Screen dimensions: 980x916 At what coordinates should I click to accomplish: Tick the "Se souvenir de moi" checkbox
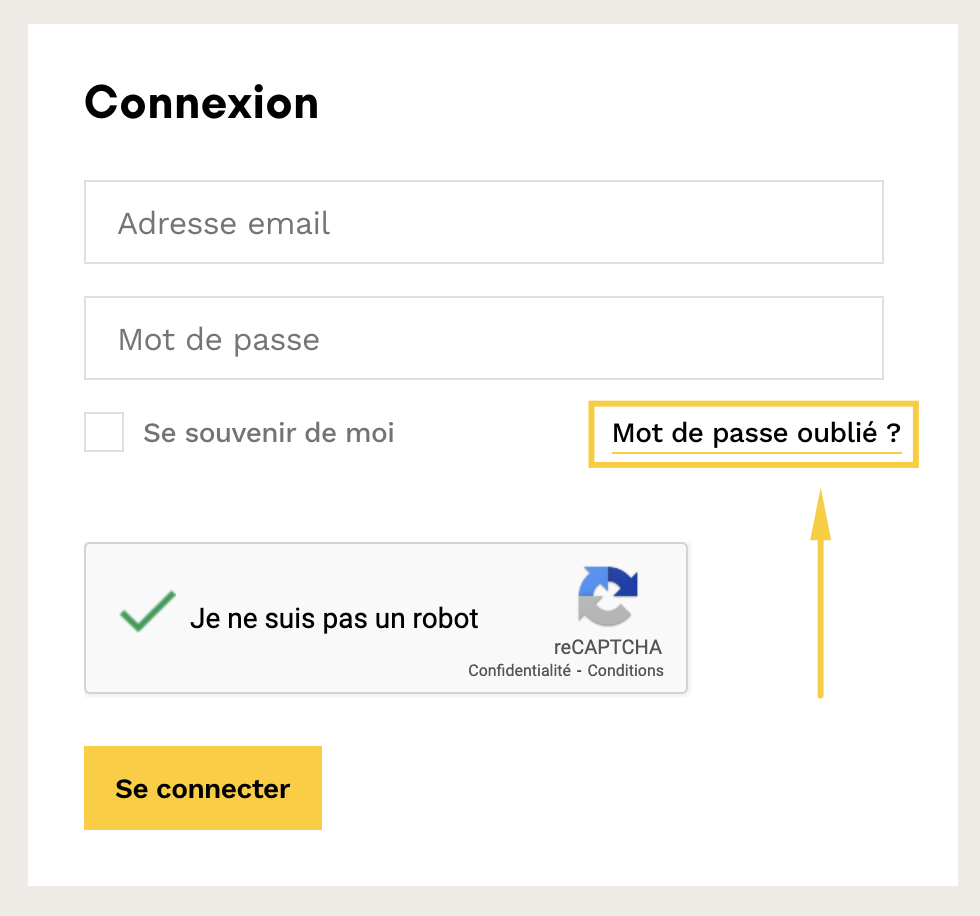click(104, 432)
